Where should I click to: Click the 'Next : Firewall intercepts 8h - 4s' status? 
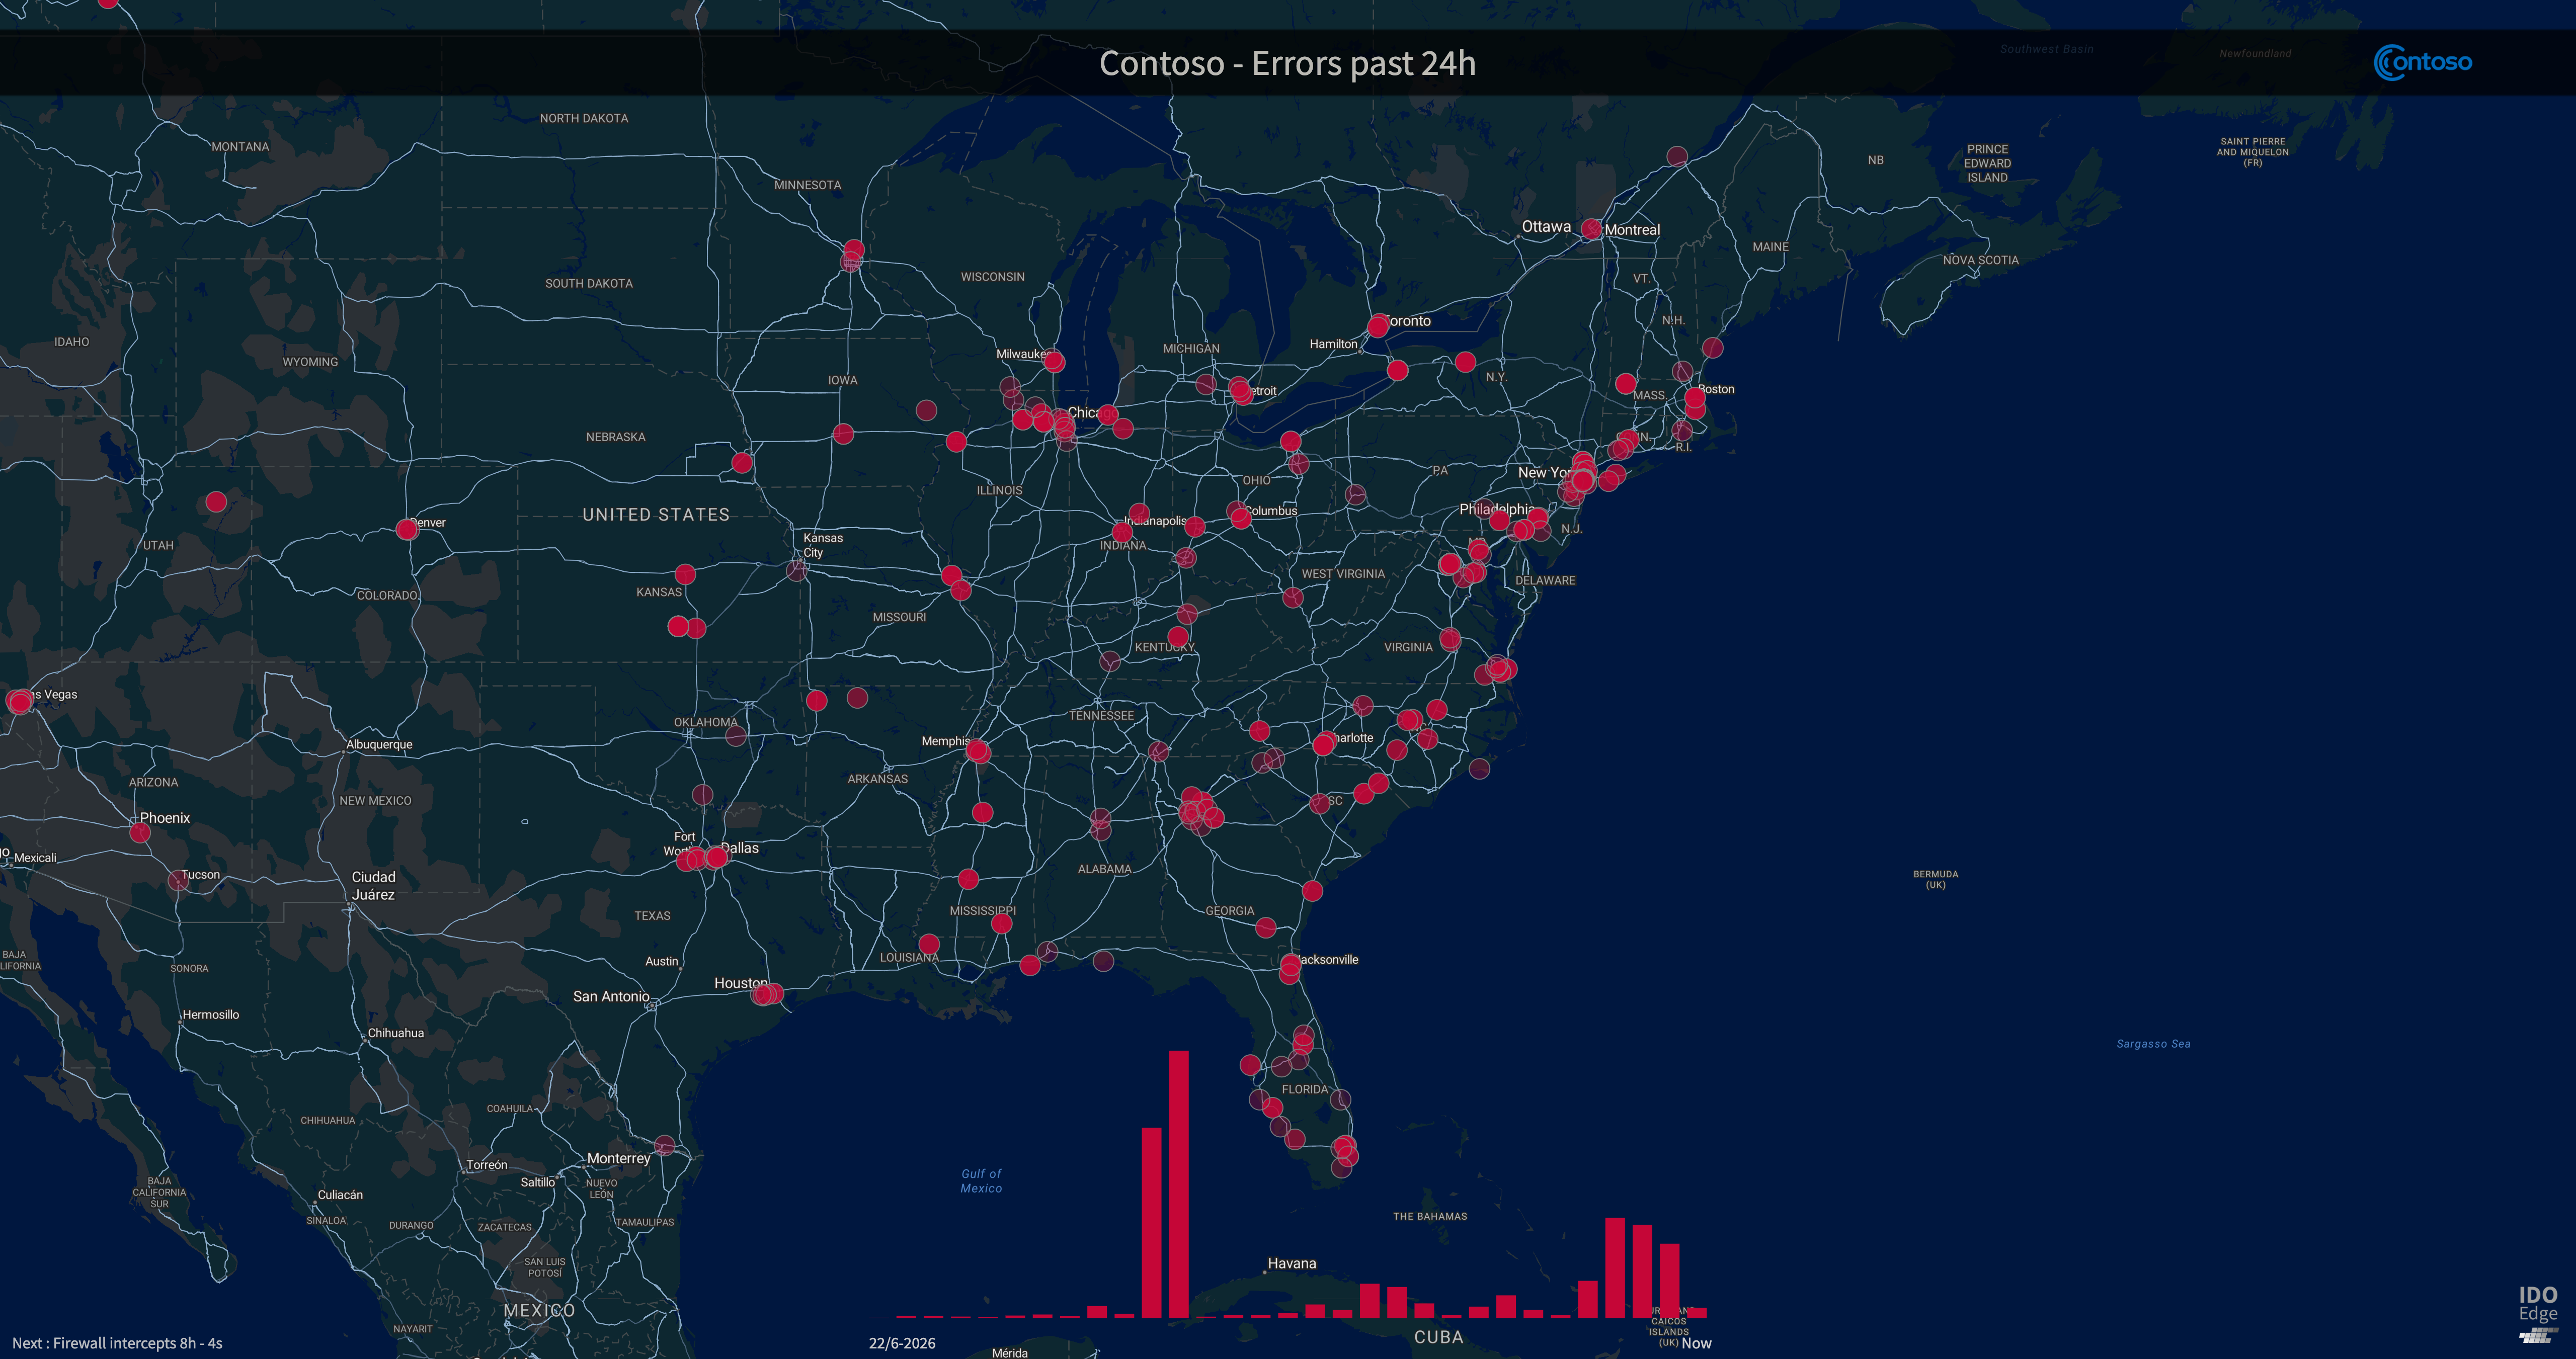point(117,1343)
